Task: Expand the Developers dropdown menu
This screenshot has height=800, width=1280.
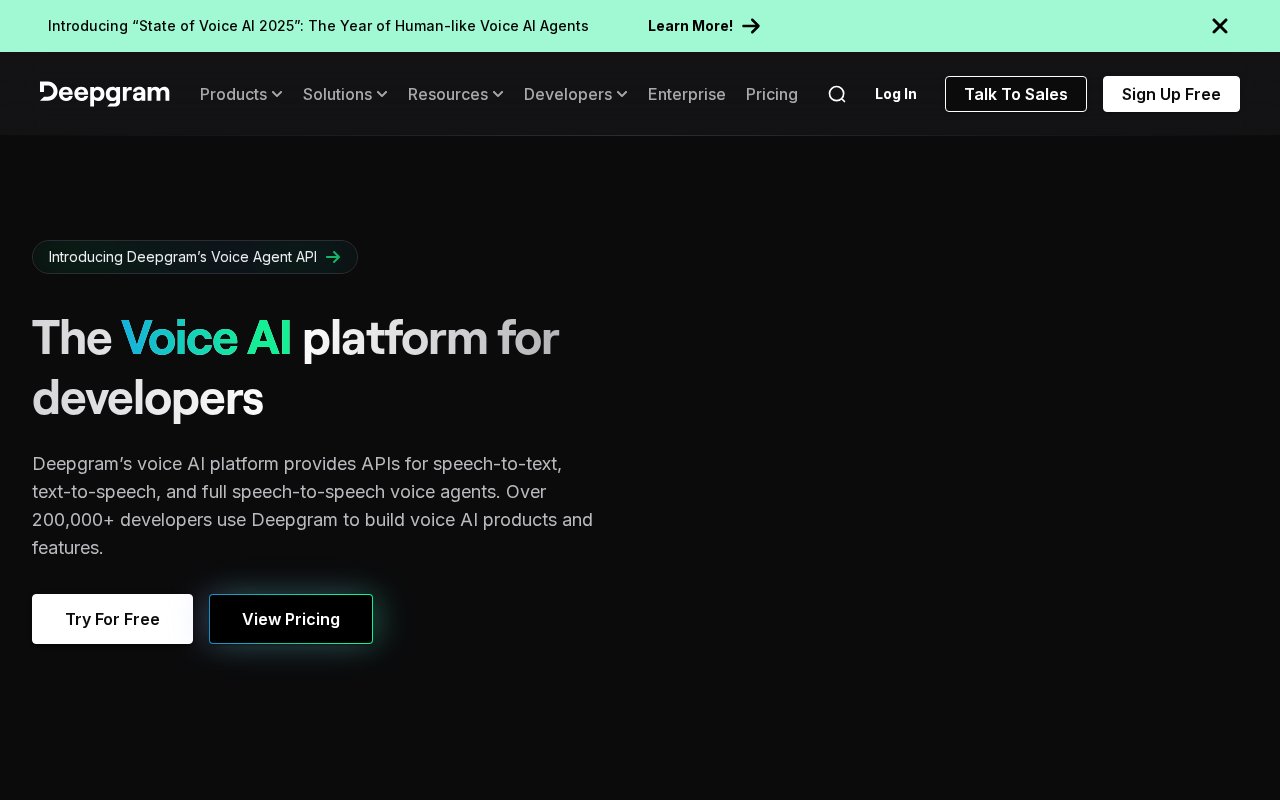Action: coord(576,94)
